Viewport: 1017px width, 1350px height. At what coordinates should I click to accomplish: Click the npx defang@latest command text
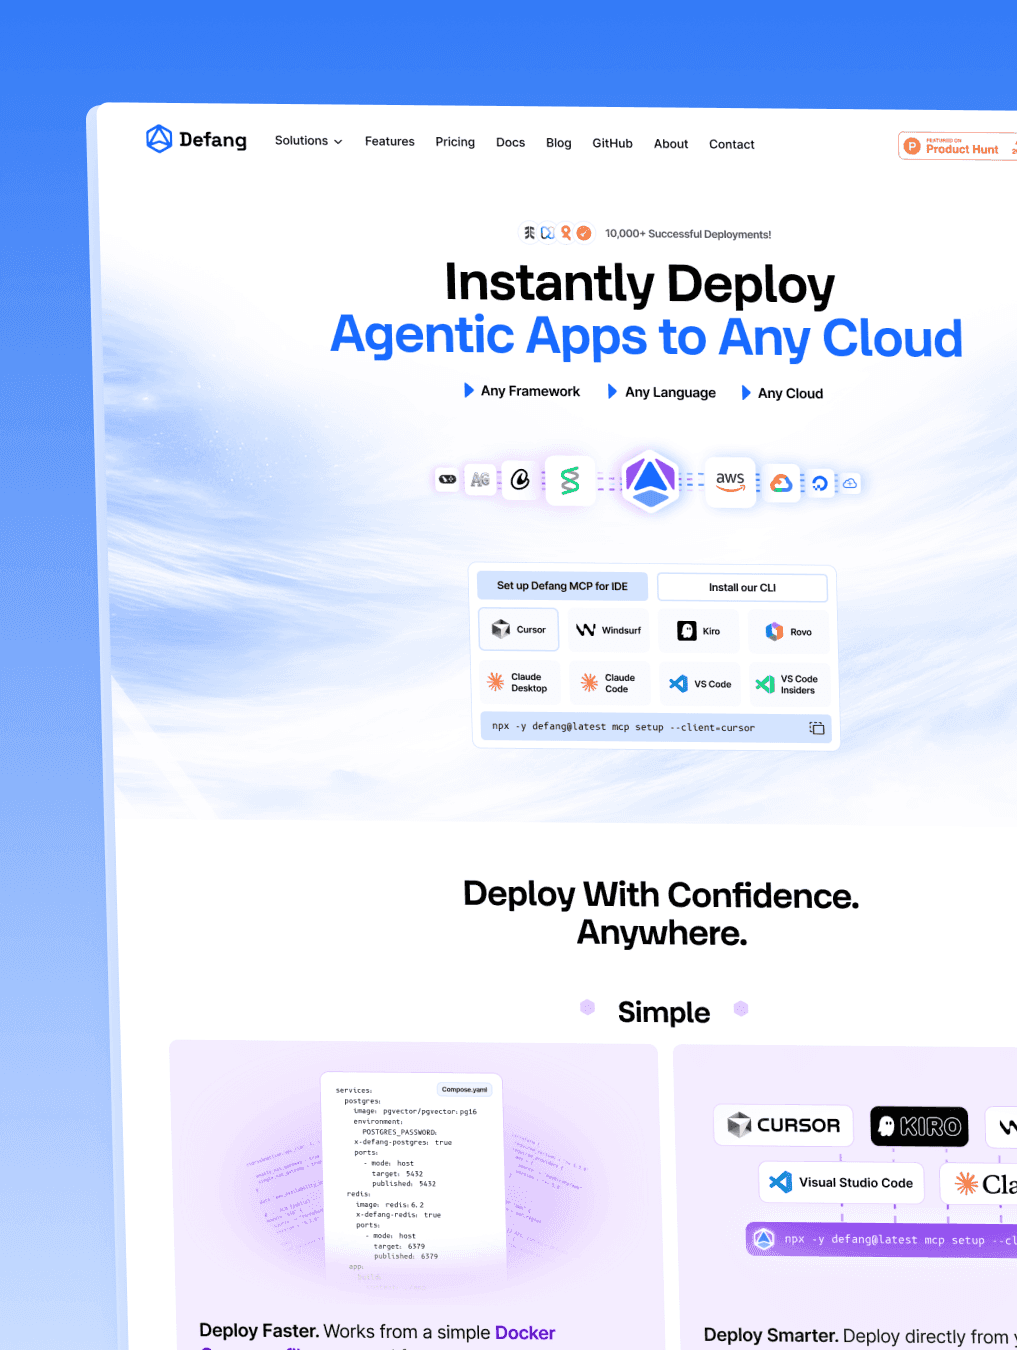pyautogui.click(x=623, y=727)
